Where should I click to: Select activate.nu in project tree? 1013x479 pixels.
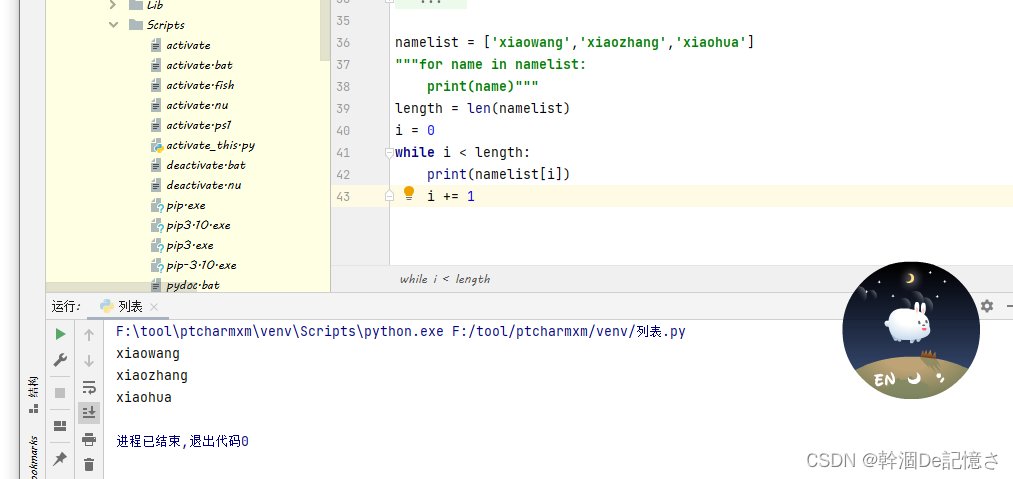tap(197, 105)
